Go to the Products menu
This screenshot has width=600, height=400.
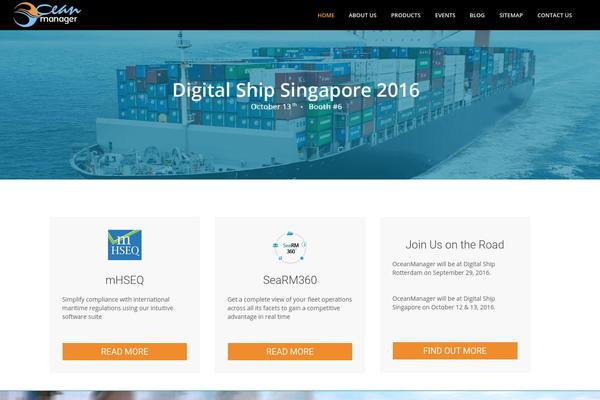(x=406, y=15)
